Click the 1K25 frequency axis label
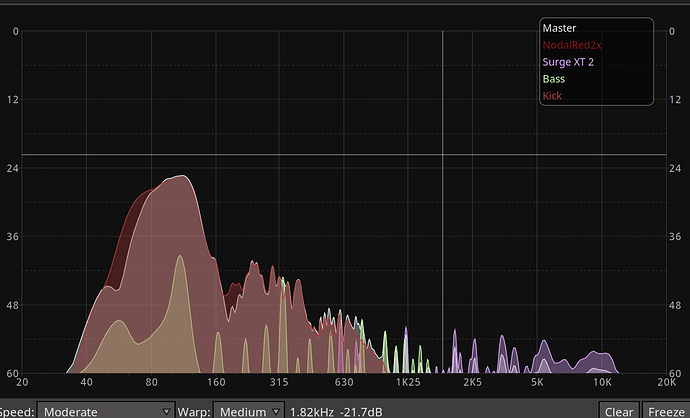 [407, 383]
